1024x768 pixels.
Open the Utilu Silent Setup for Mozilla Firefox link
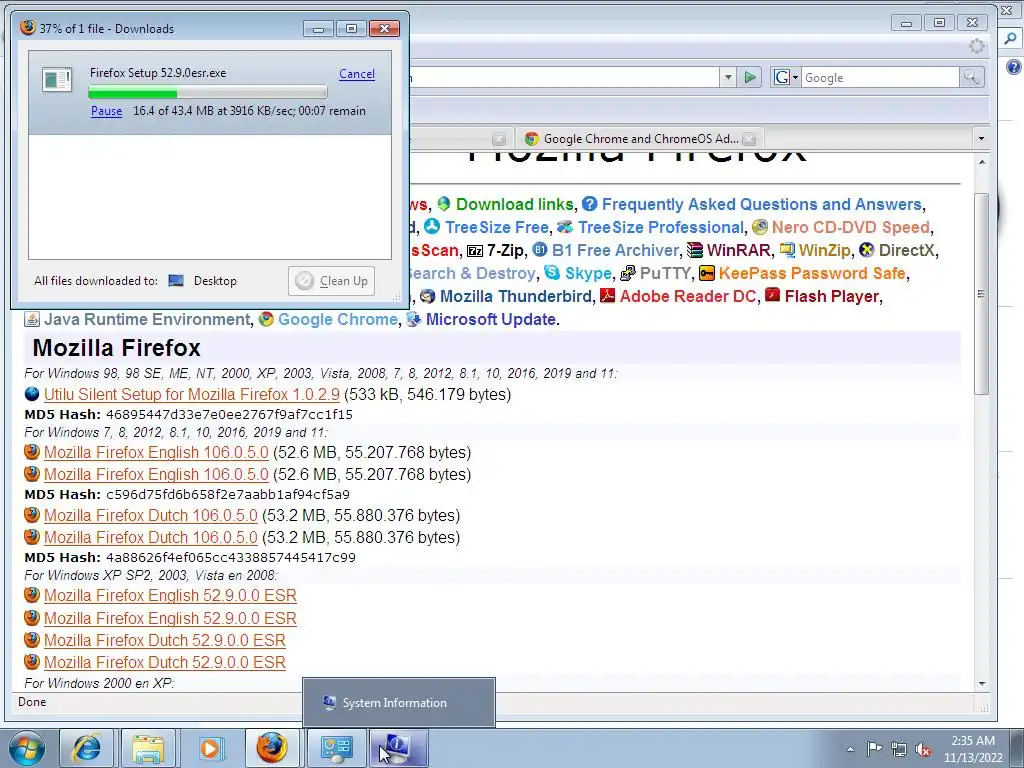coord(192,394)
